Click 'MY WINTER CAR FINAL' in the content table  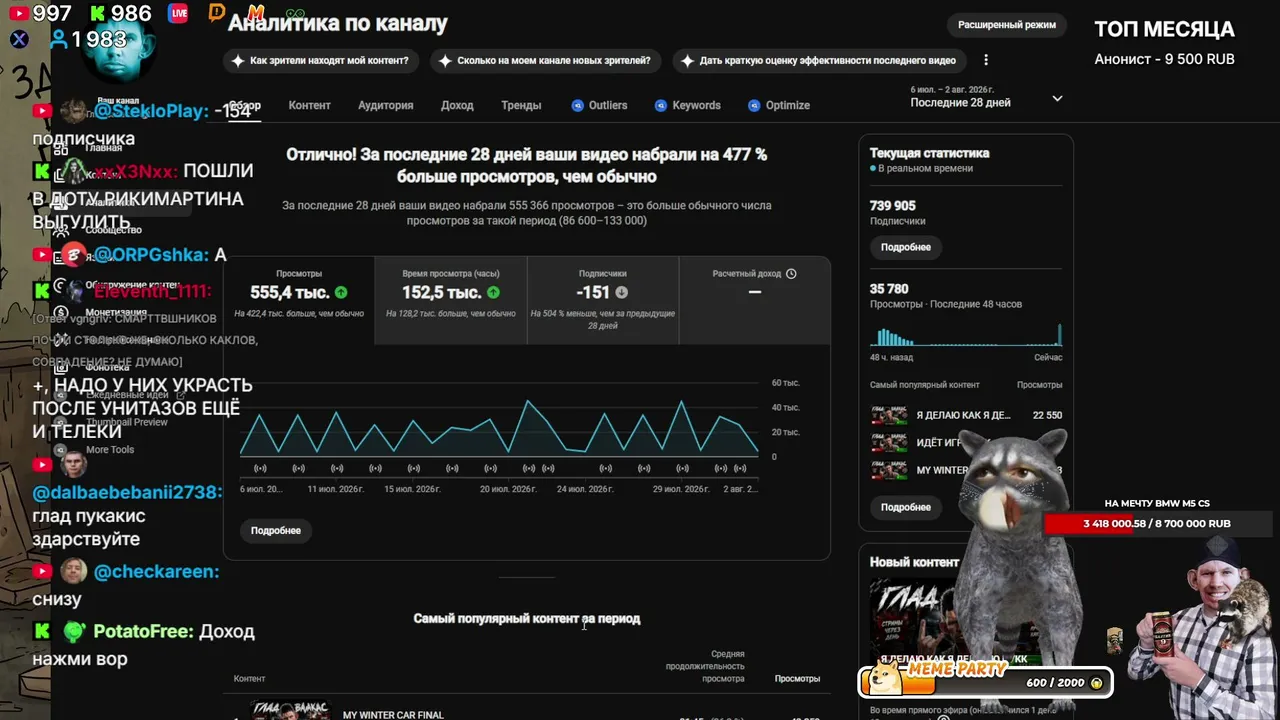coord(393,715)
